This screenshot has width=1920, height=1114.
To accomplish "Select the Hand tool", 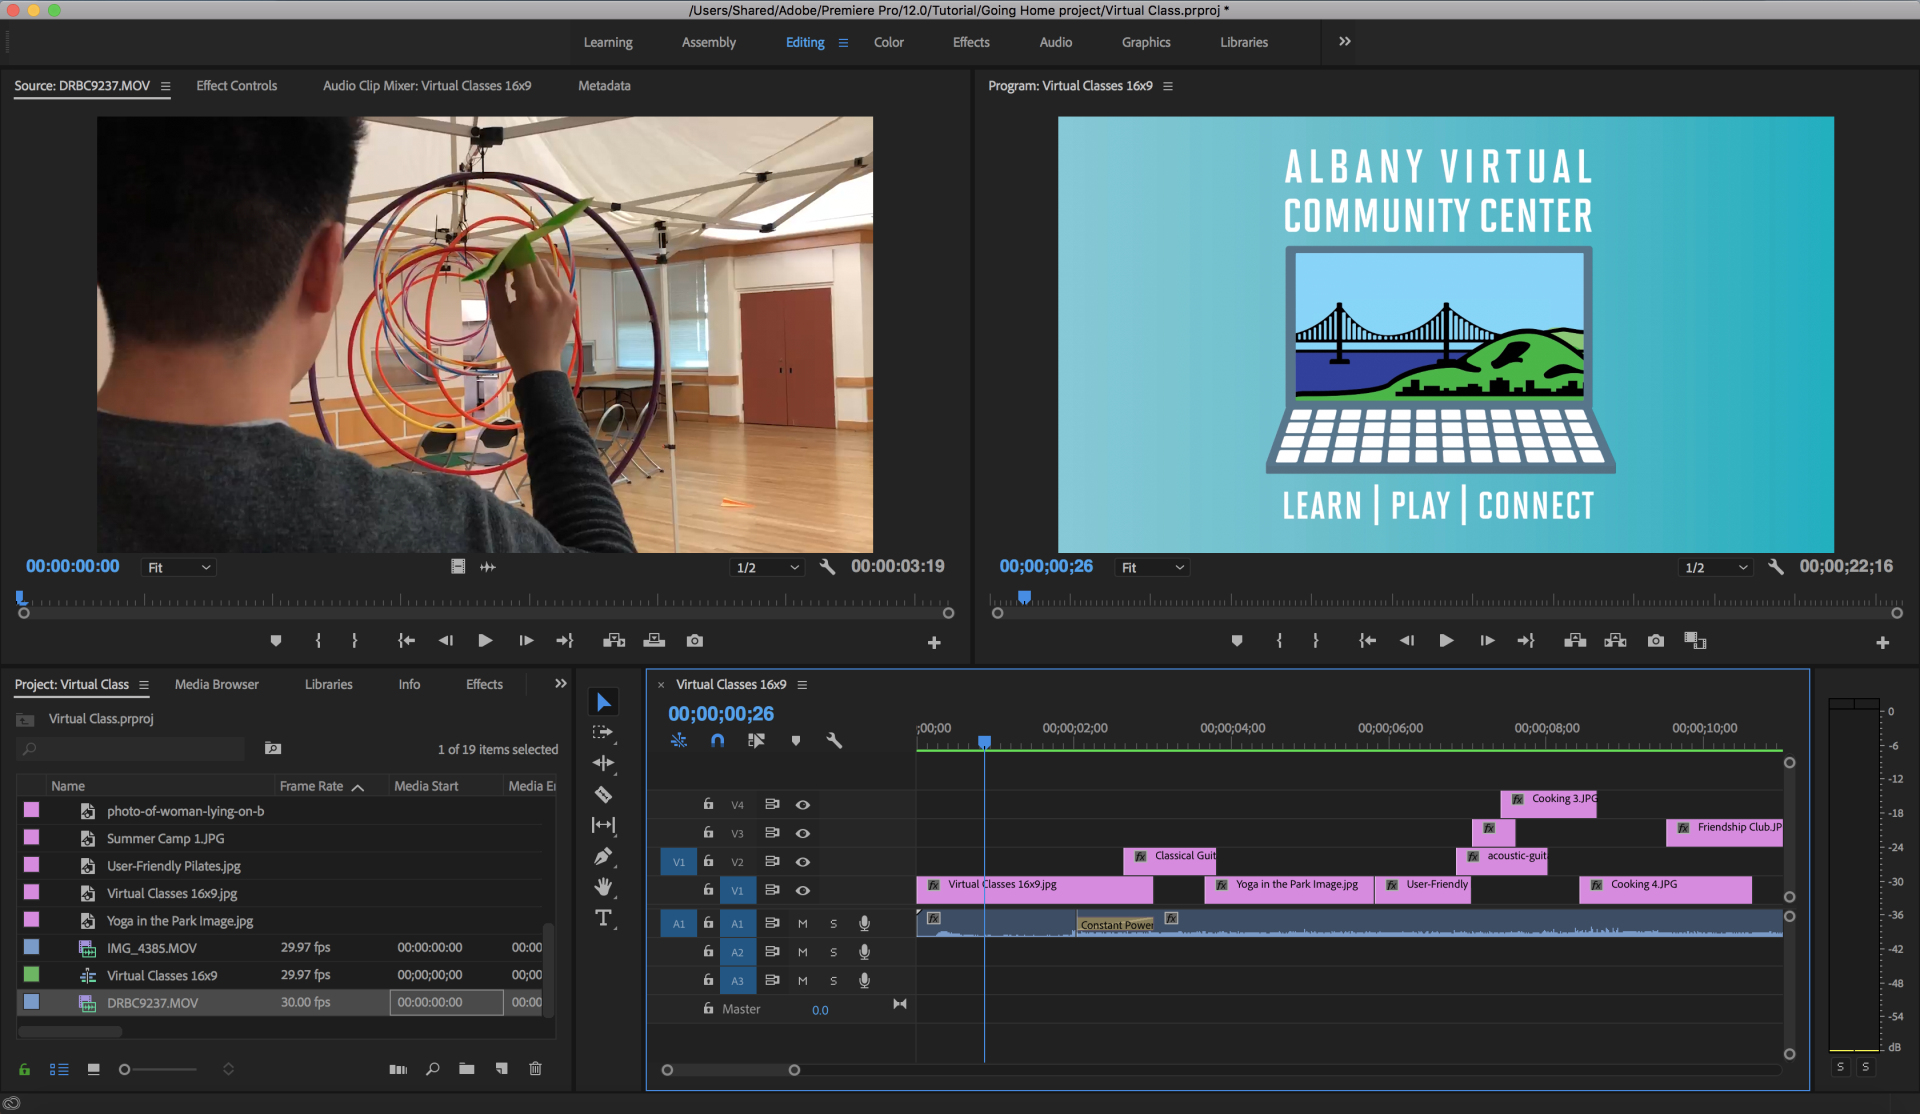I will click(x=603, y=887).
